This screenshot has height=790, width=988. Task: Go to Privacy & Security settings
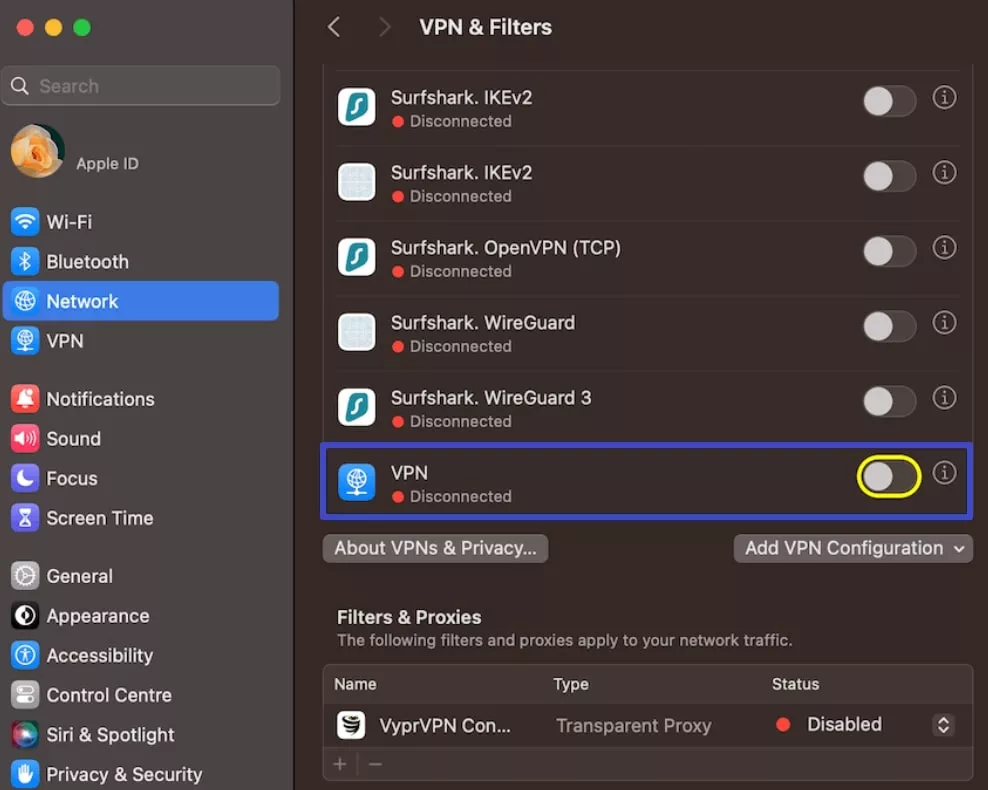pyautogui.click(x=123, y=774)
